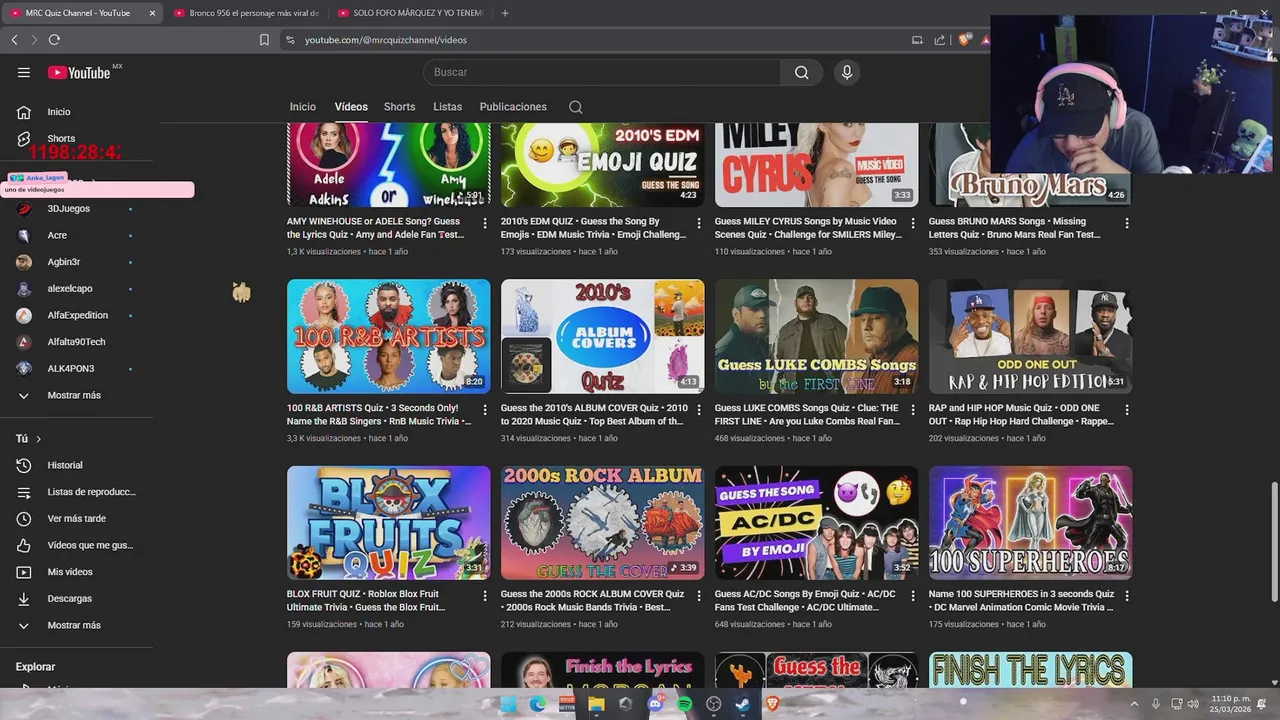1280x720 pixels.
Task: Open RAP and HIP HOP Music Quiz title
Action: pos(1021,415)
